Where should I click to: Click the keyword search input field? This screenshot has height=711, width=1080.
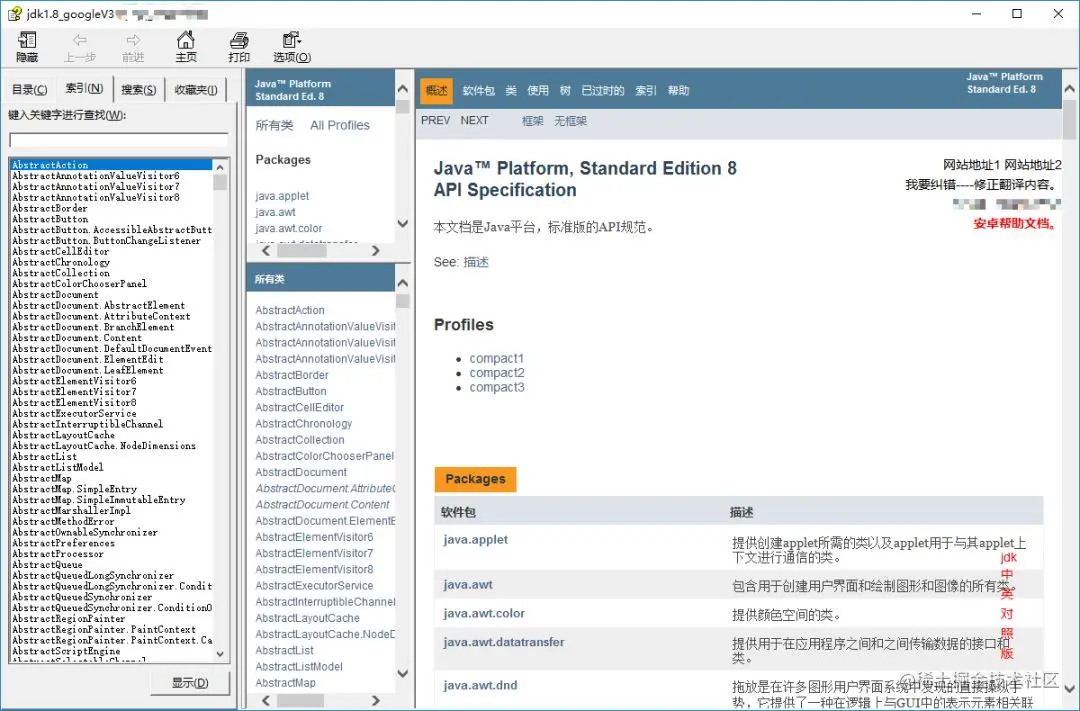(118, 141)
